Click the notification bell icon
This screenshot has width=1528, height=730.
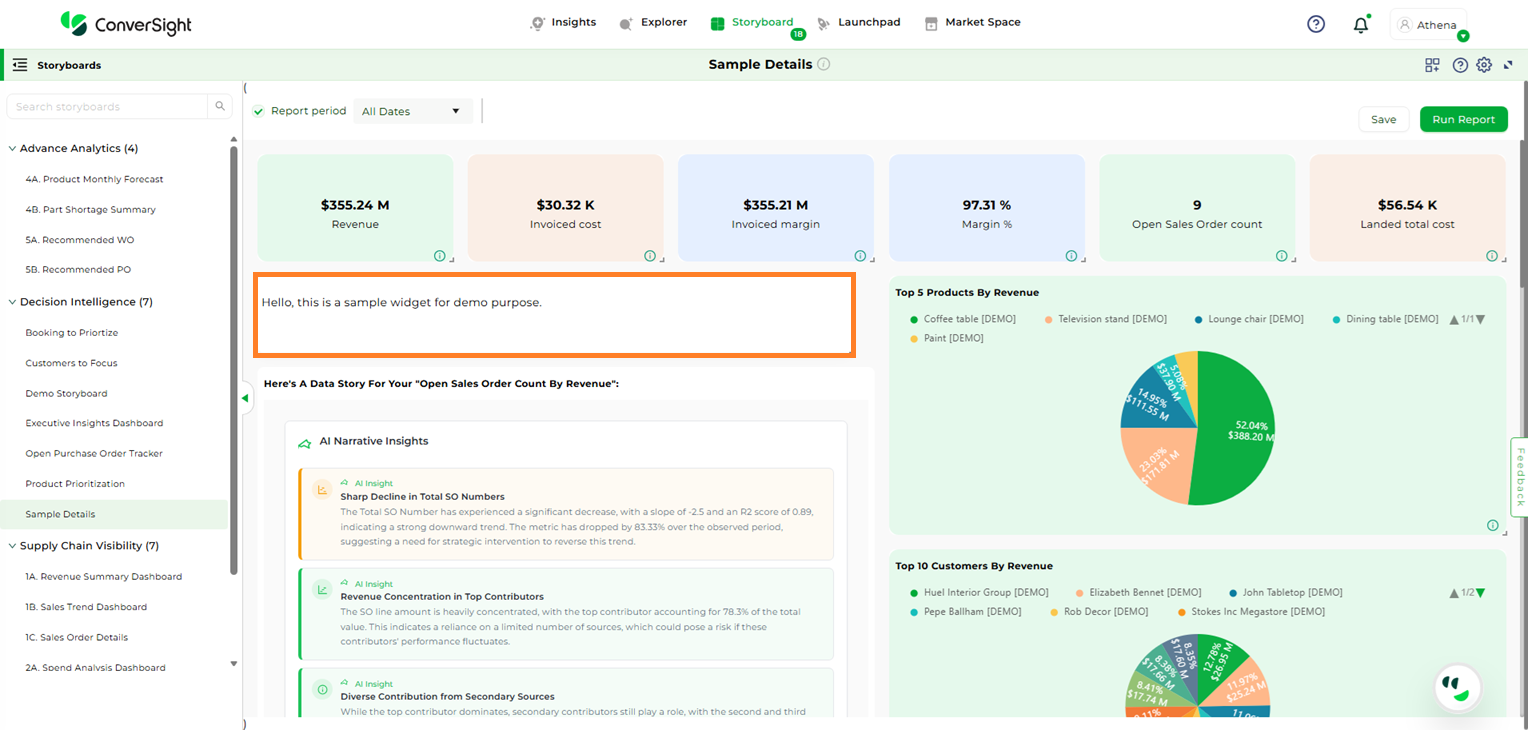(1360, 25)
